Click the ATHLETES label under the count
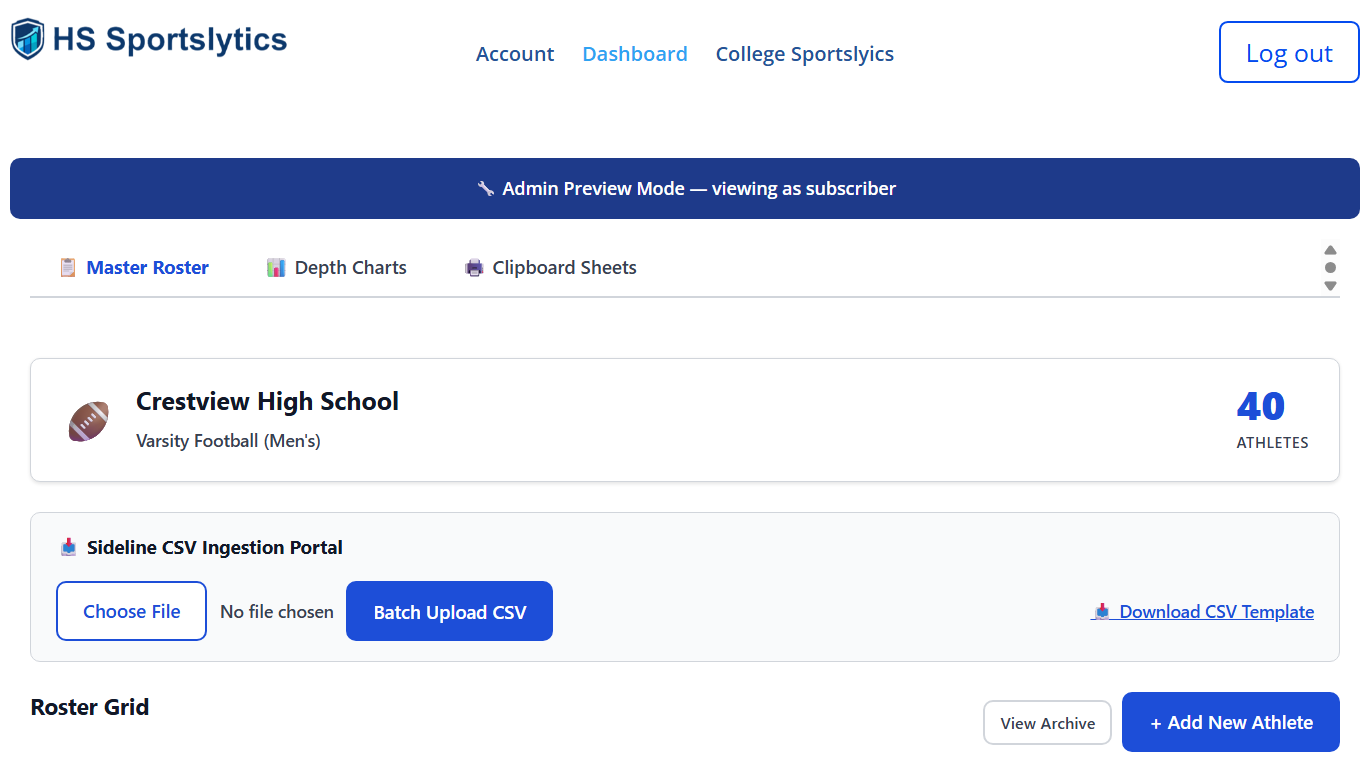The width and height of the screenshot is (1372, 760). coord(1273,442)
